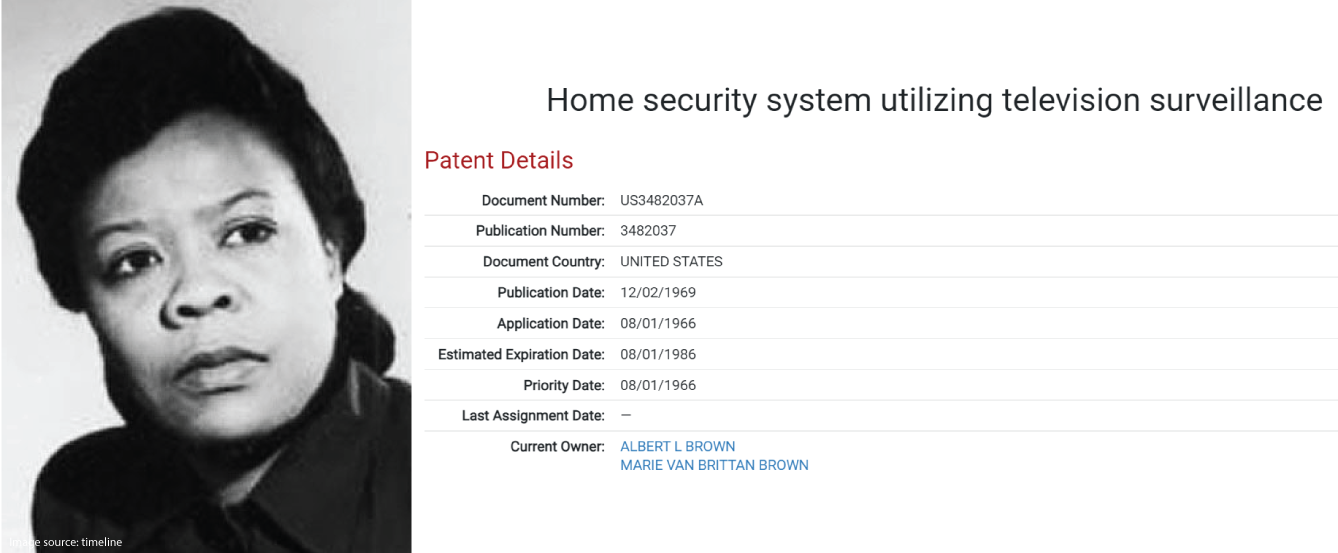Open the MARIE VAN BRITTAN BROWN link
This screenshot has width=1338, height=553.
point(714,465)
